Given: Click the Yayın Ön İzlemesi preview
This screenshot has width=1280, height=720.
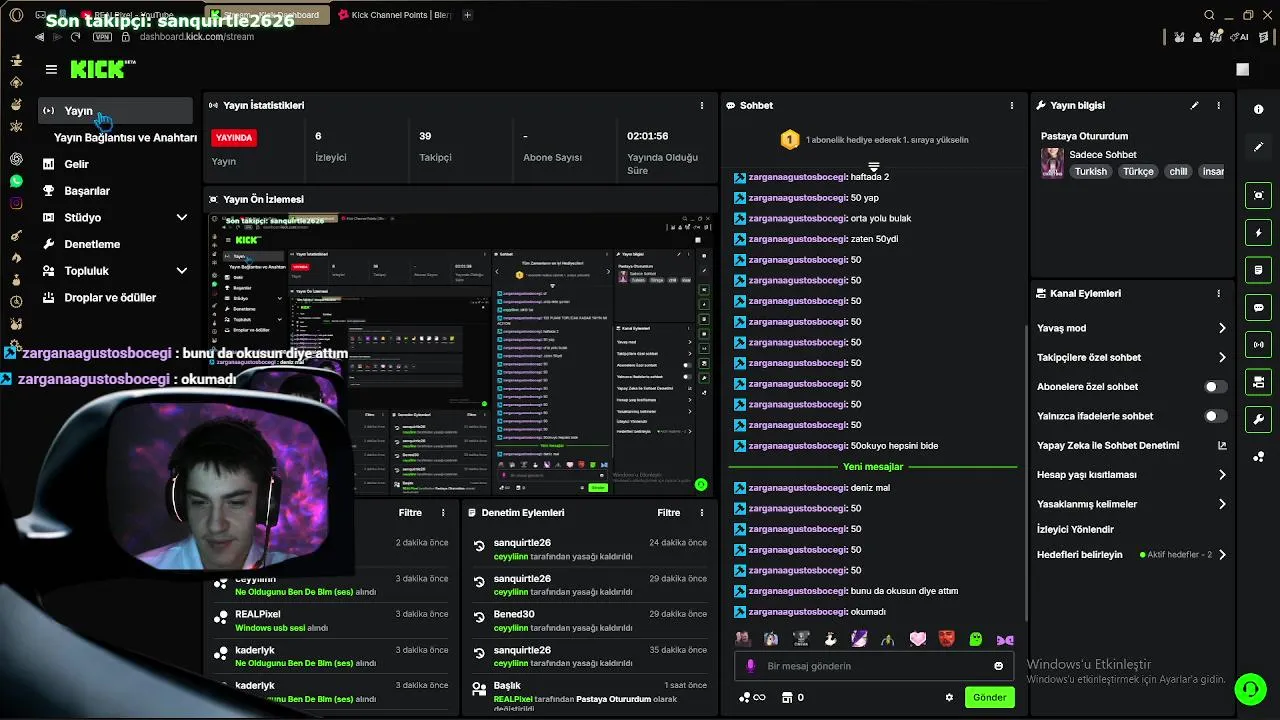Looking at the screenshot, I should pyautogui.click(x=461, y=354).
